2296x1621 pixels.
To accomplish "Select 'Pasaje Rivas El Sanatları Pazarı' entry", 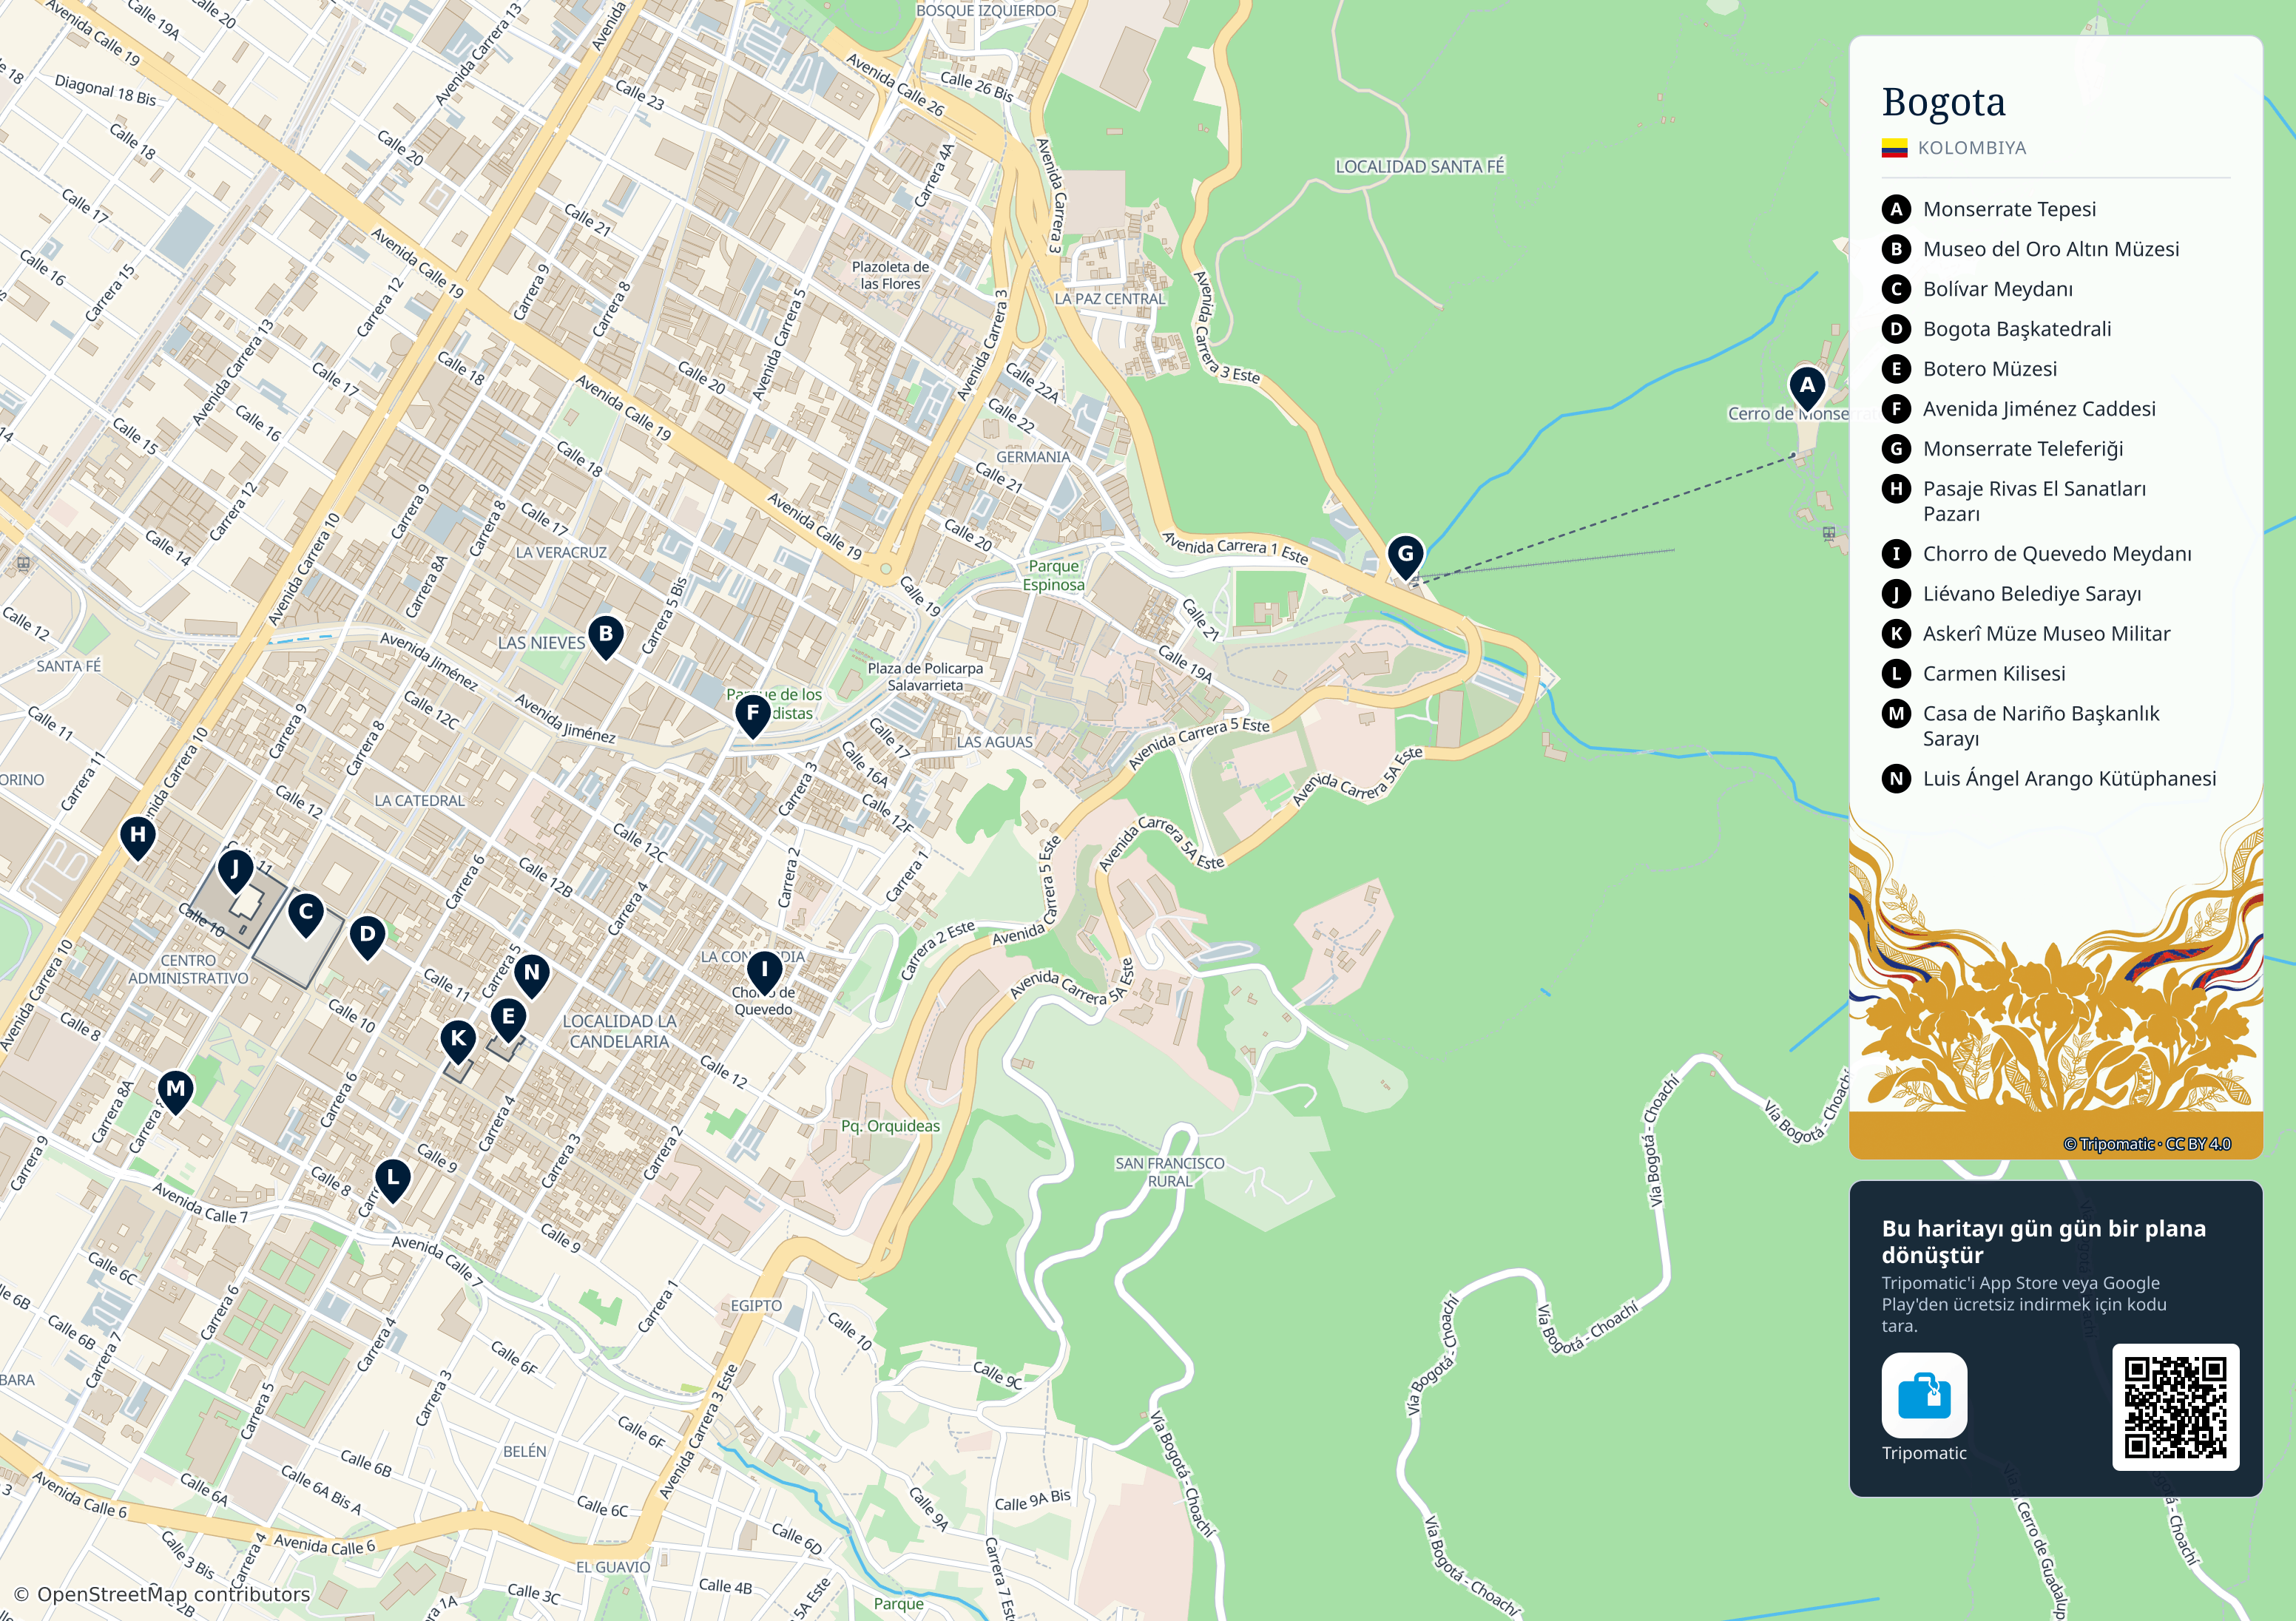I will [2034, 501].
